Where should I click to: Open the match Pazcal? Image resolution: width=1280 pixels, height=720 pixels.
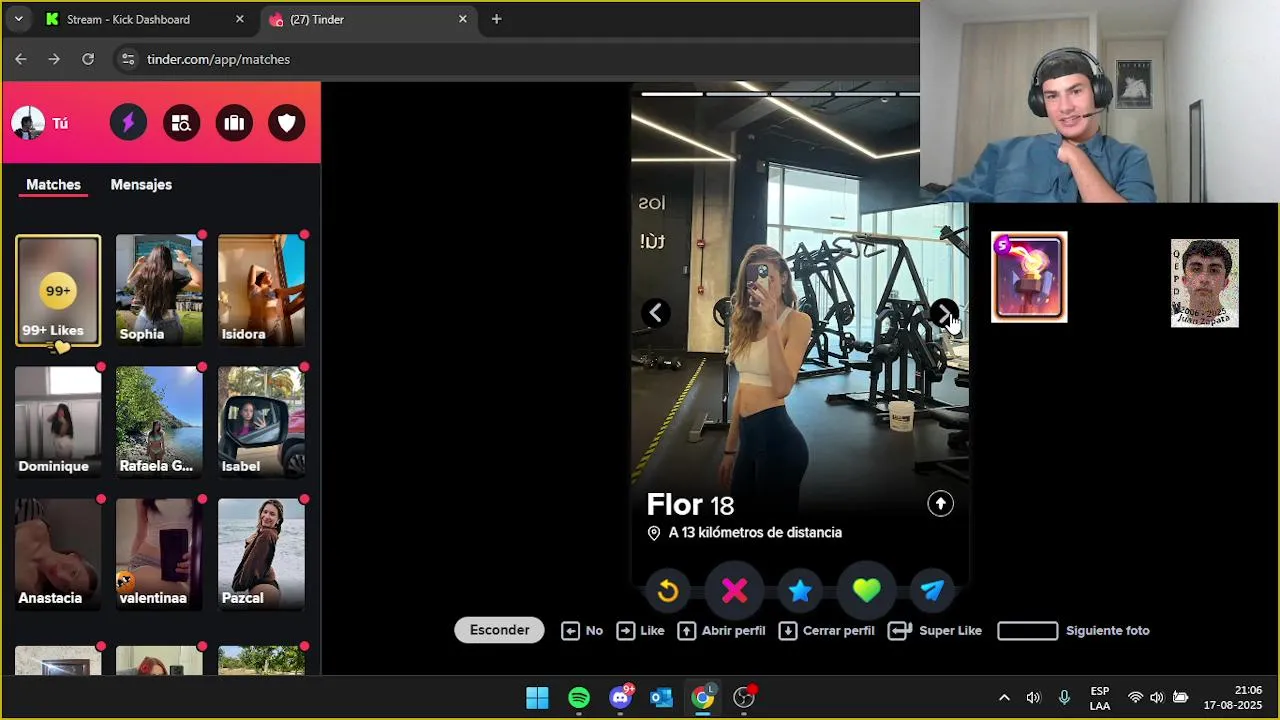[261, 554]
